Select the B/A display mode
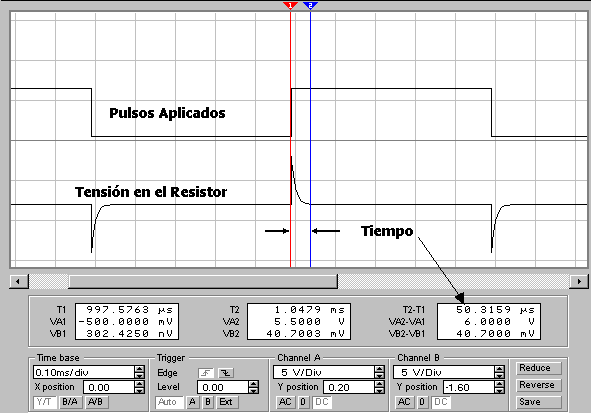This screenshot has height=413, width=591. click(x=70, y=402)
